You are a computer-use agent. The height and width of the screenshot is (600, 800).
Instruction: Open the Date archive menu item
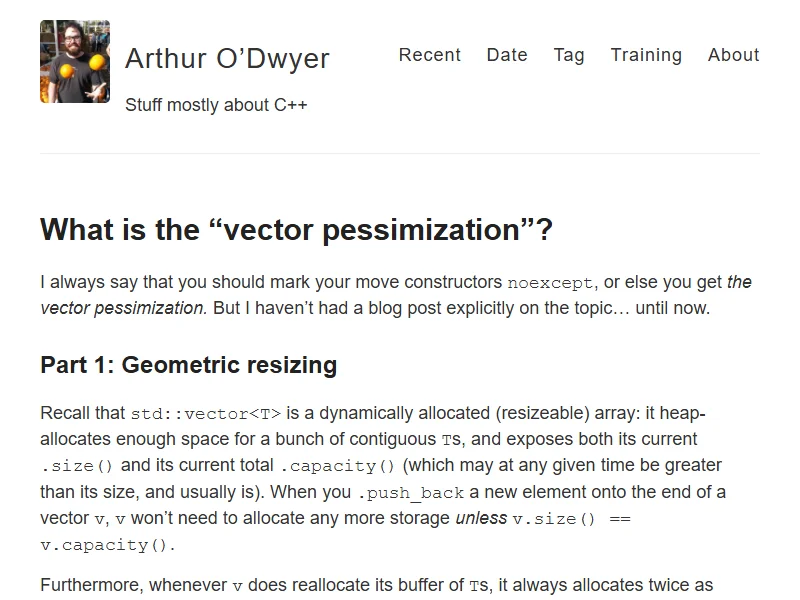(x=507, y=55)
